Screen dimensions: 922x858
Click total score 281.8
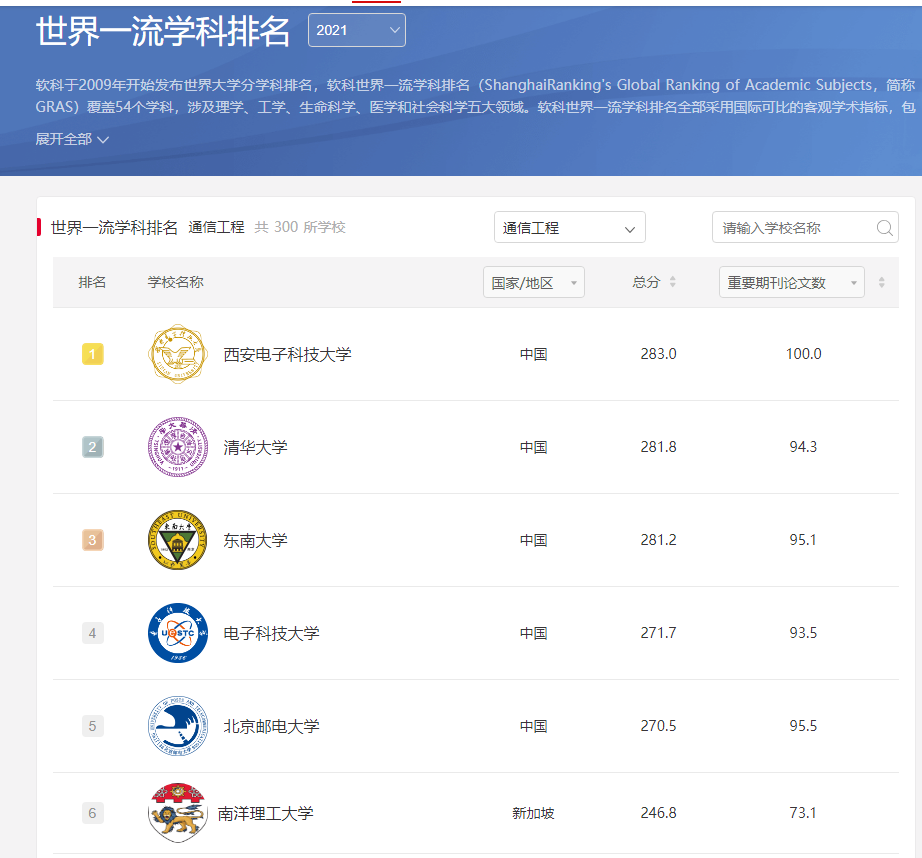[658, 446]
